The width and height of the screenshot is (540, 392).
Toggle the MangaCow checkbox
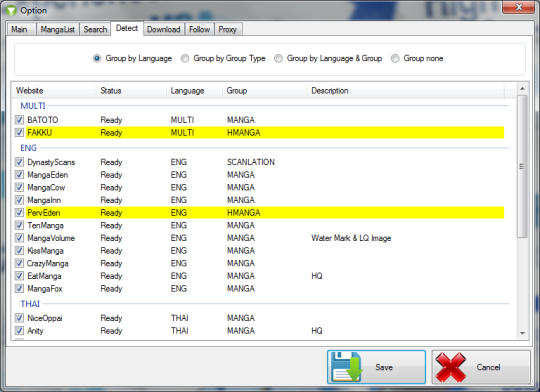19,187
